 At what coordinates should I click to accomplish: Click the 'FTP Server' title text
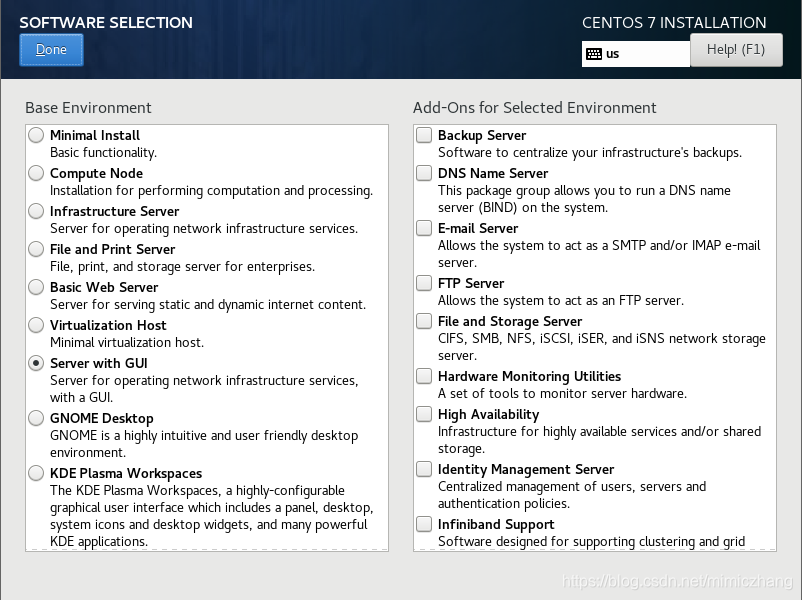pyautogui.click(x=471, y=283)
